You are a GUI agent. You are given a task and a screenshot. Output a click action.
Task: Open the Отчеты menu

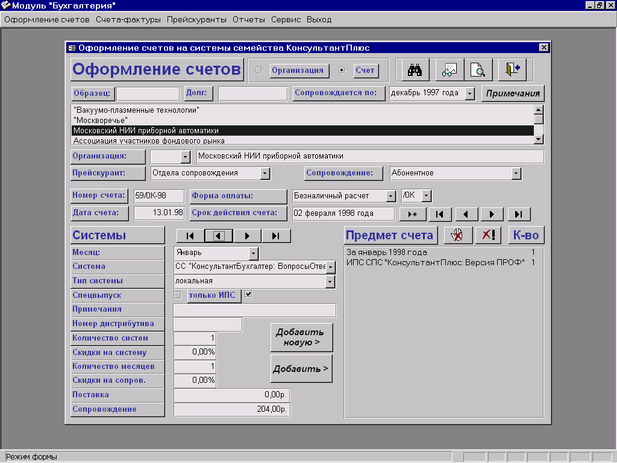[x=249, y=19]
